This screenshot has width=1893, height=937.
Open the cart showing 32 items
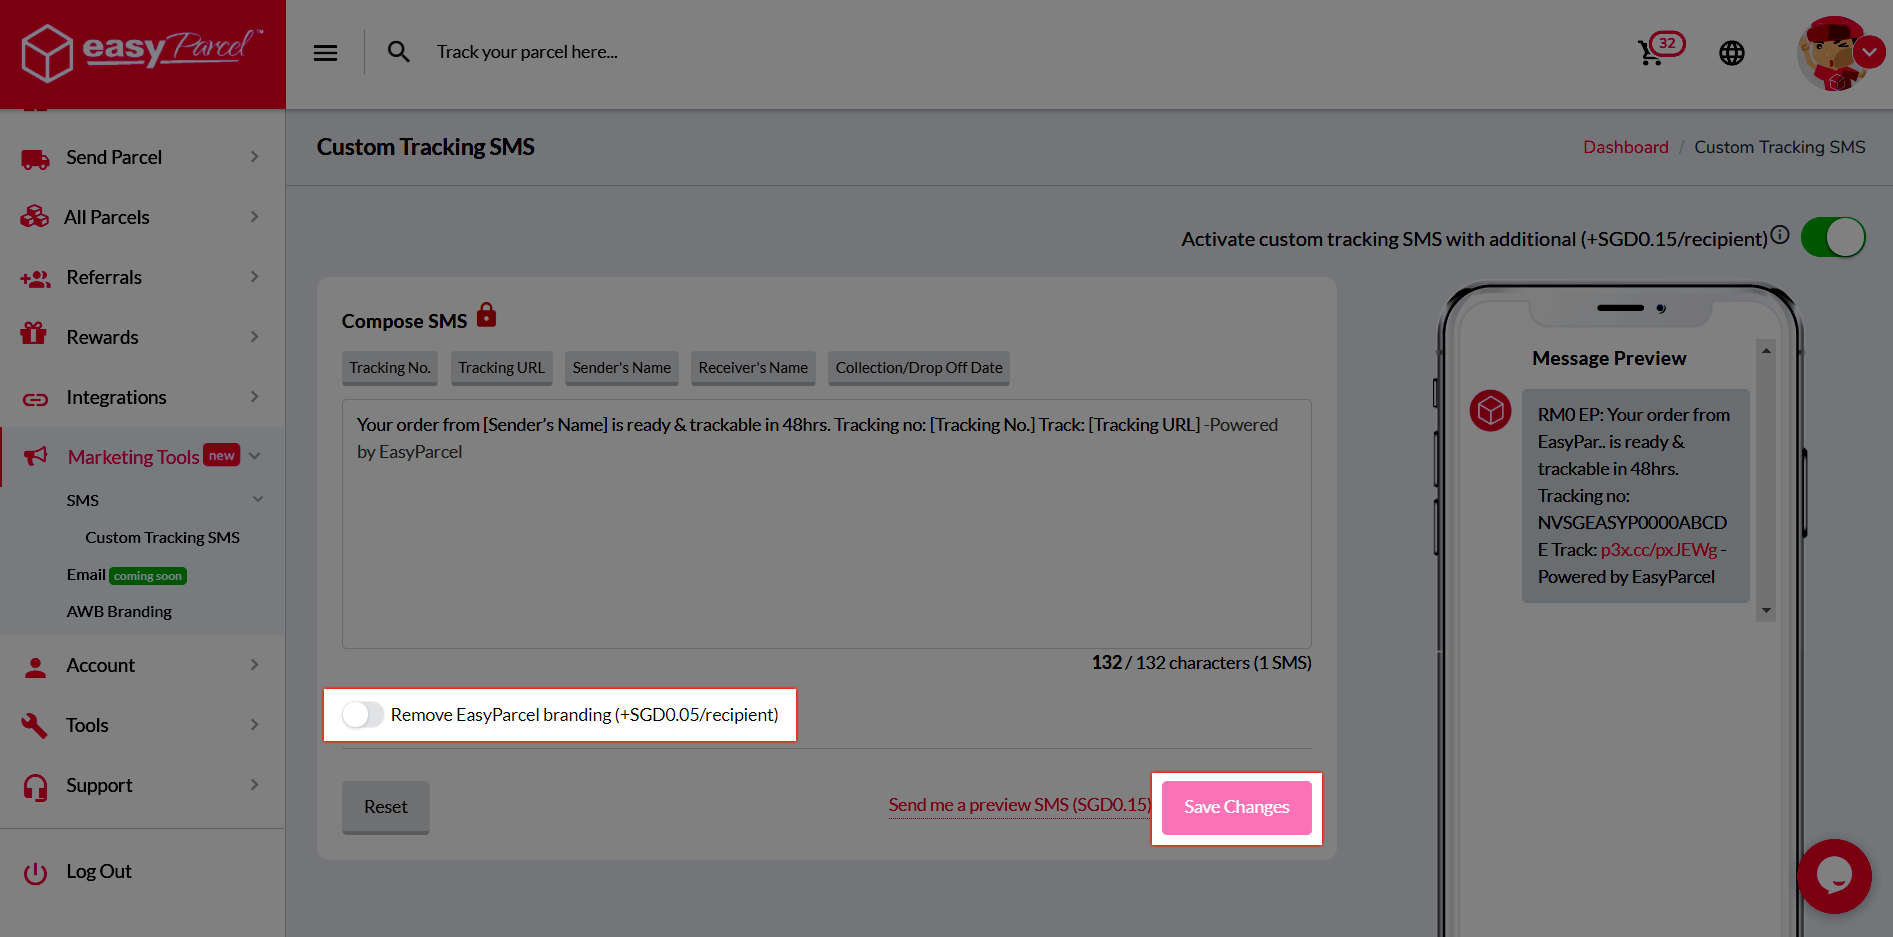point(1652,51)
